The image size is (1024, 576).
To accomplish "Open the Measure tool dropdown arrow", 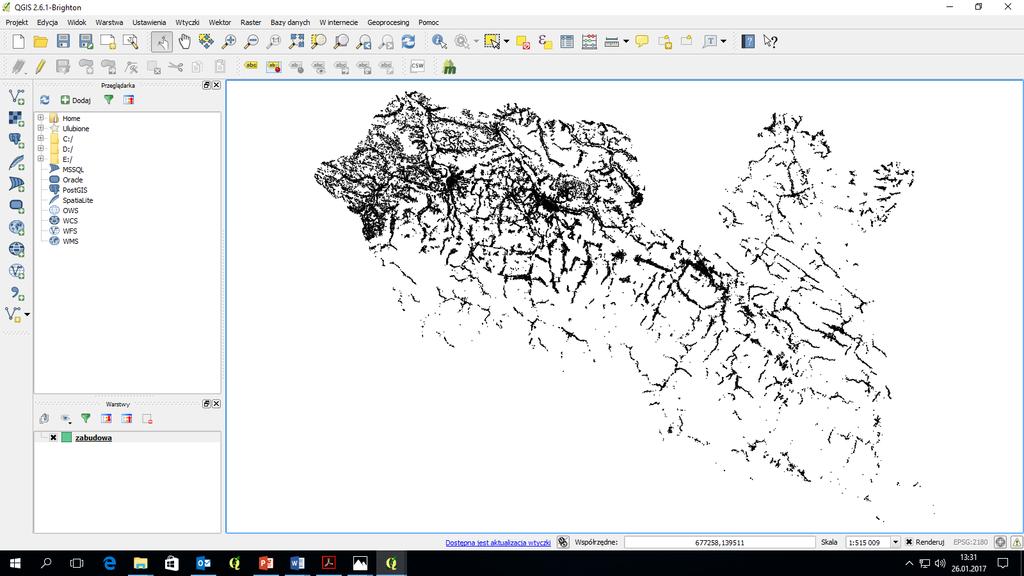I will pos(626,42).
